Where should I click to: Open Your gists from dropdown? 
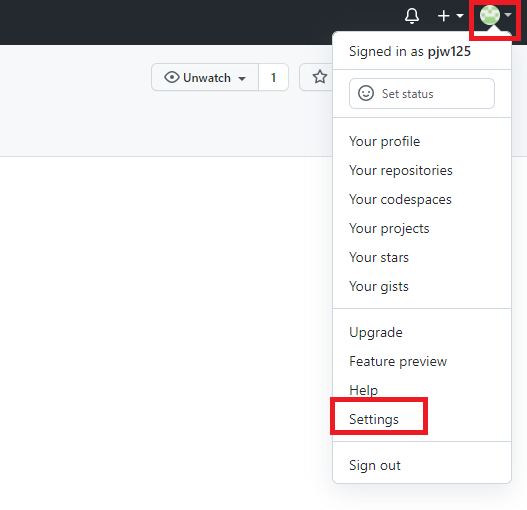tap(379, 286)
